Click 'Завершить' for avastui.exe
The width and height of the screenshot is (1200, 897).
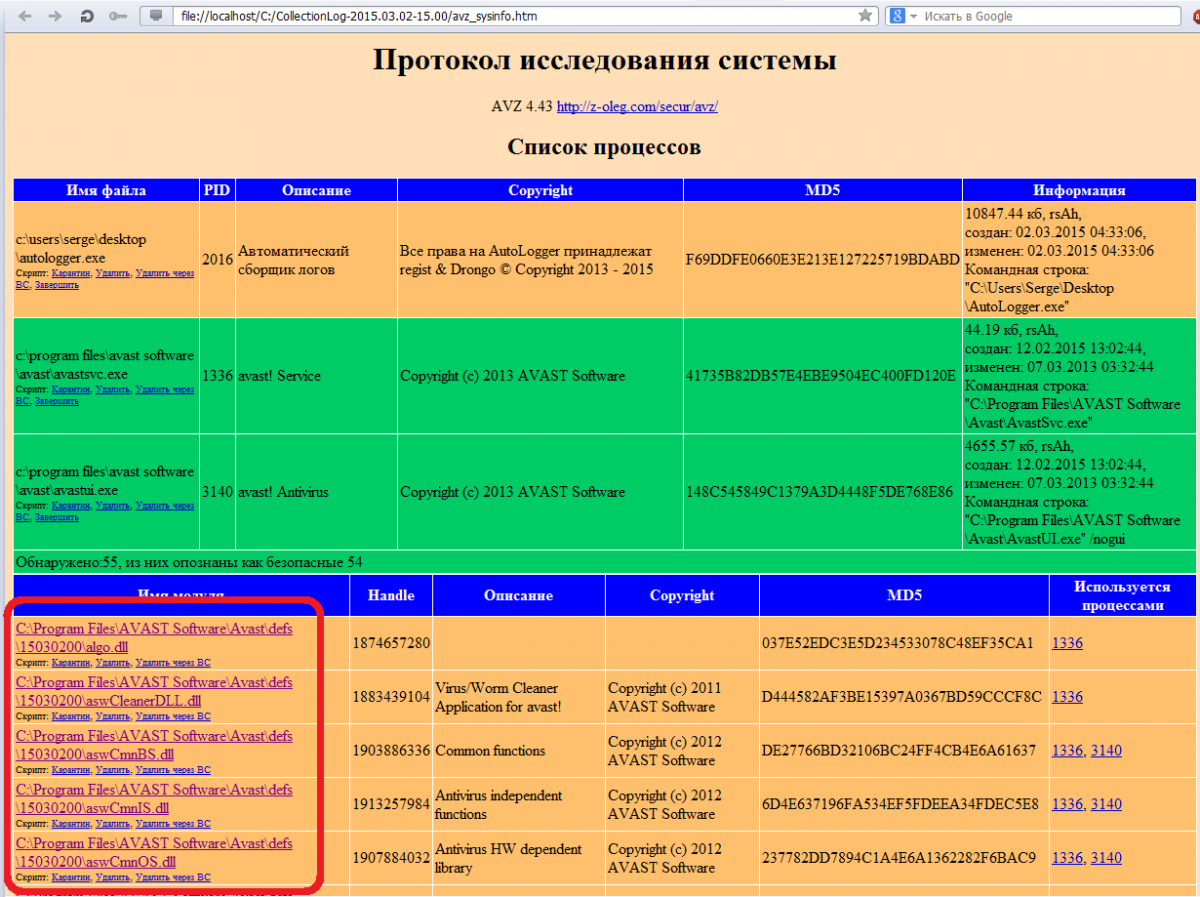57,517
